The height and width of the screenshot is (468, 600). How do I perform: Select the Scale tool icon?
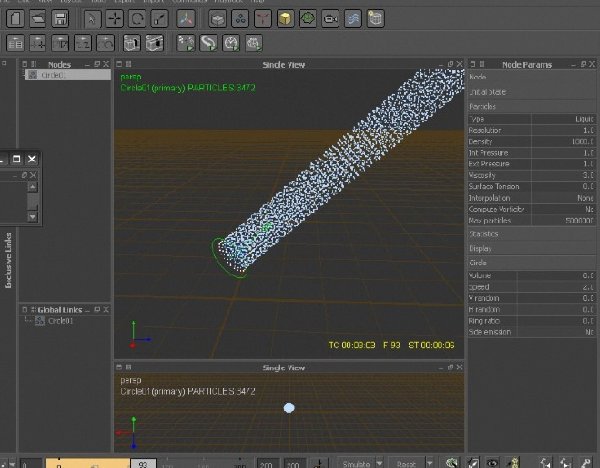tap(160, 18)
